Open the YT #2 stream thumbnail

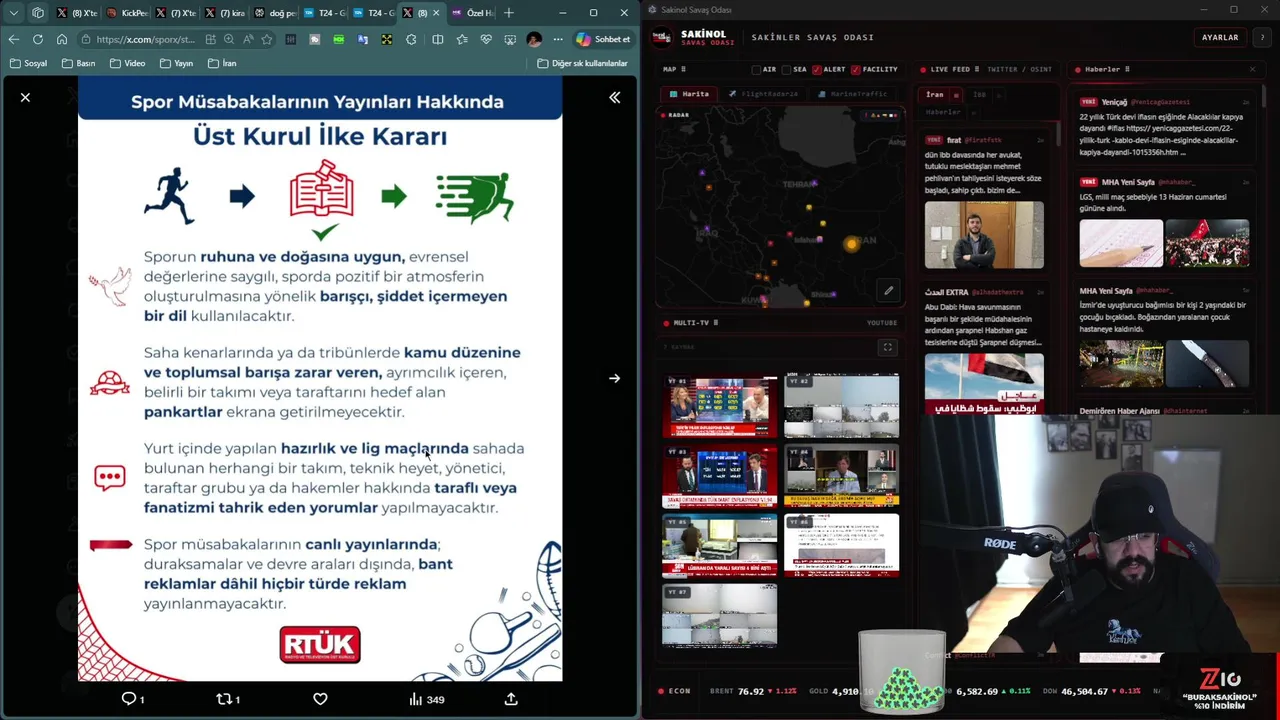(x=841, y=406)
